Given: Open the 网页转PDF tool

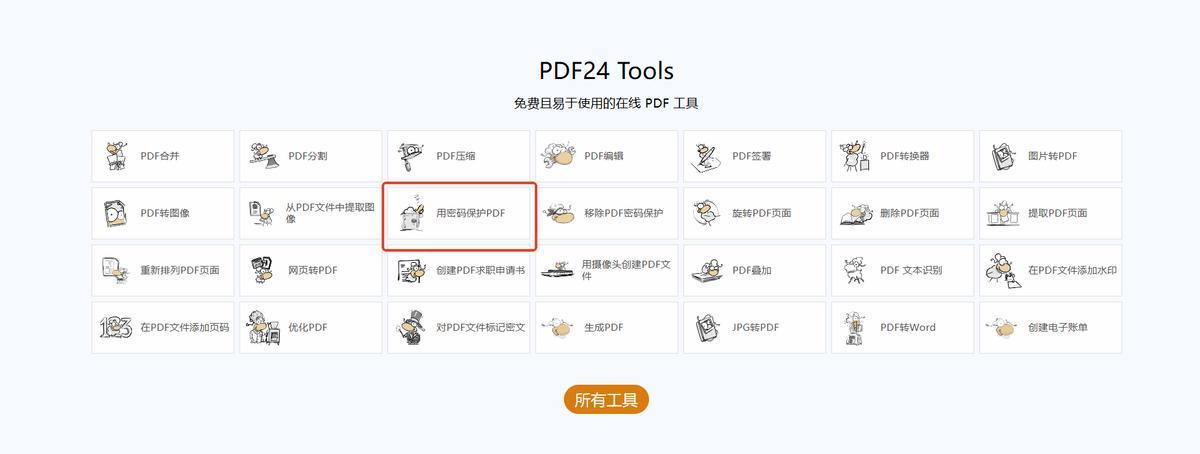Looking at the screenshot, I should click(x=310, y=270).
